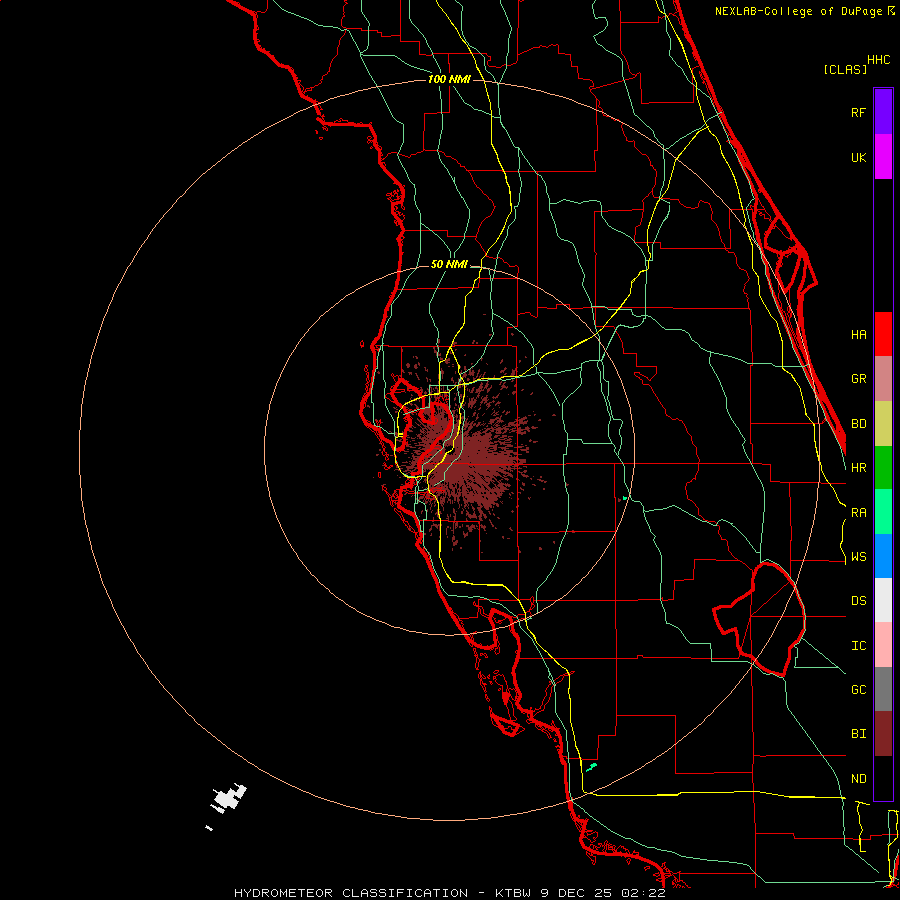
Task: Click the RF legend label
Action: click(858, 112)
